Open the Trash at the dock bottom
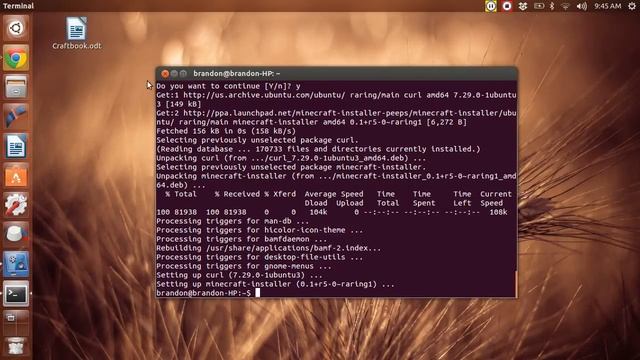Screen dimensions: 640x360 click(x=16, y=347)
